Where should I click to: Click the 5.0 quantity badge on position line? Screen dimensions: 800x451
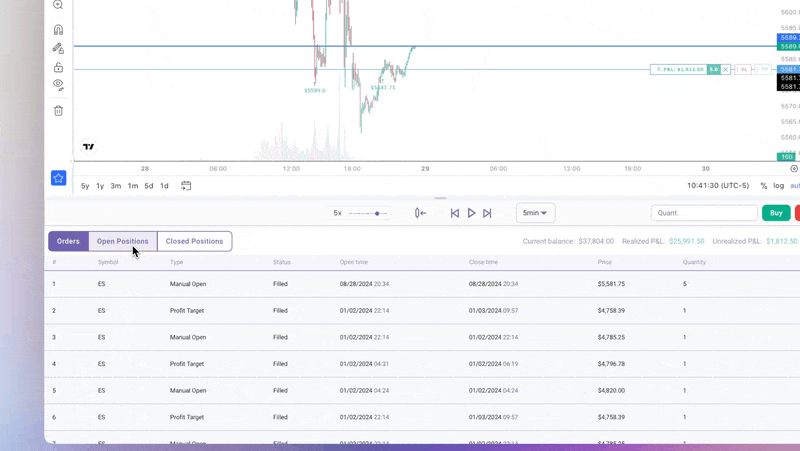[713, 69]
